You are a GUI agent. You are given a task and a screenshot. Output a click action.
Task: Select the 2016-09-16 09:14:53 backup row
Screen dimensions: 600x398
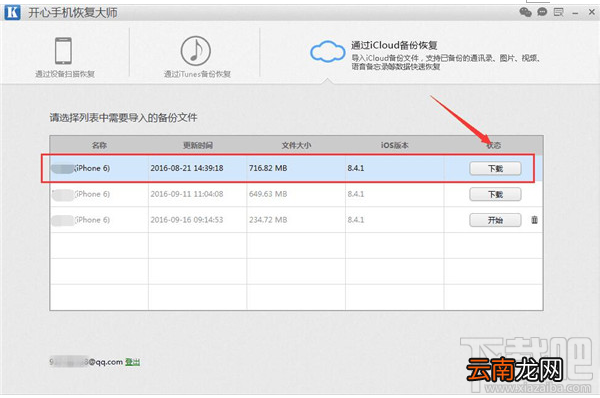pyautogui.click(x=296, y=220)
